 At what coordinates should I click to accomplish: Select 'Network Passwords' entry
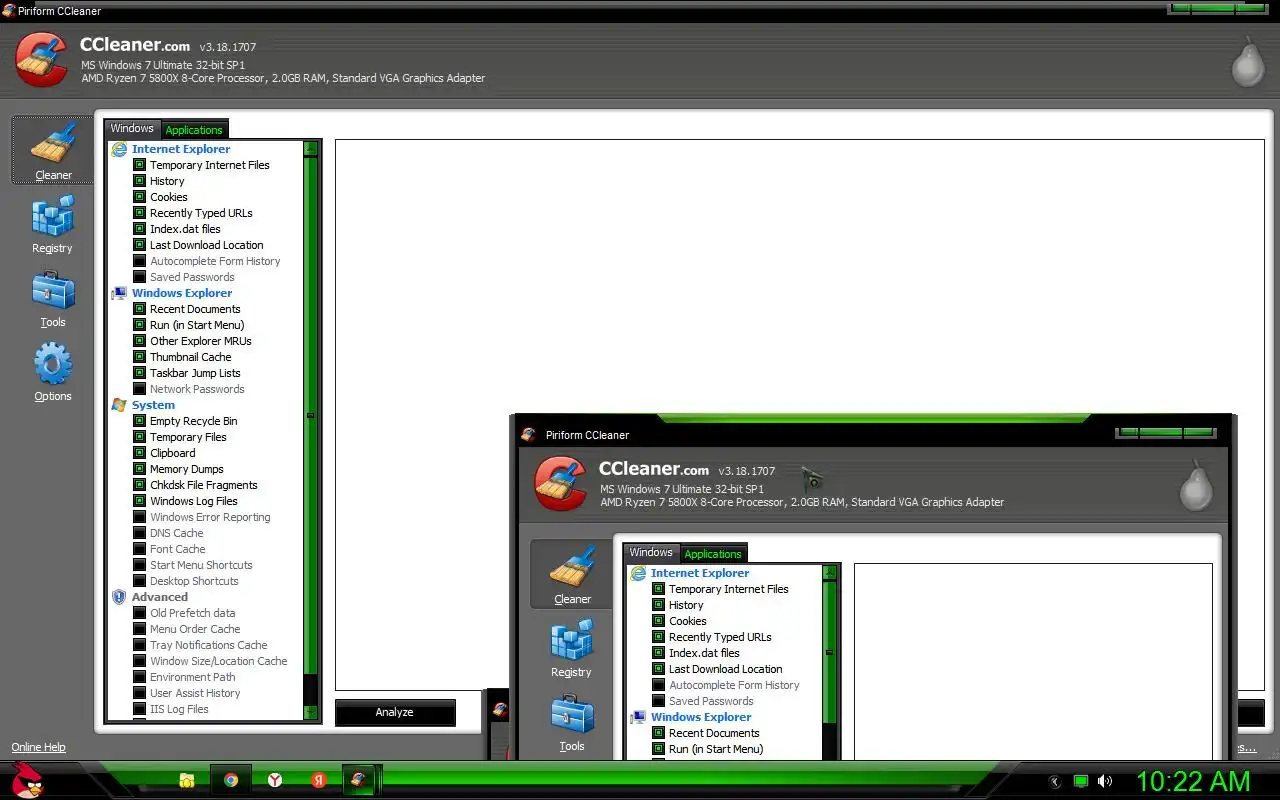coord(197,389)
